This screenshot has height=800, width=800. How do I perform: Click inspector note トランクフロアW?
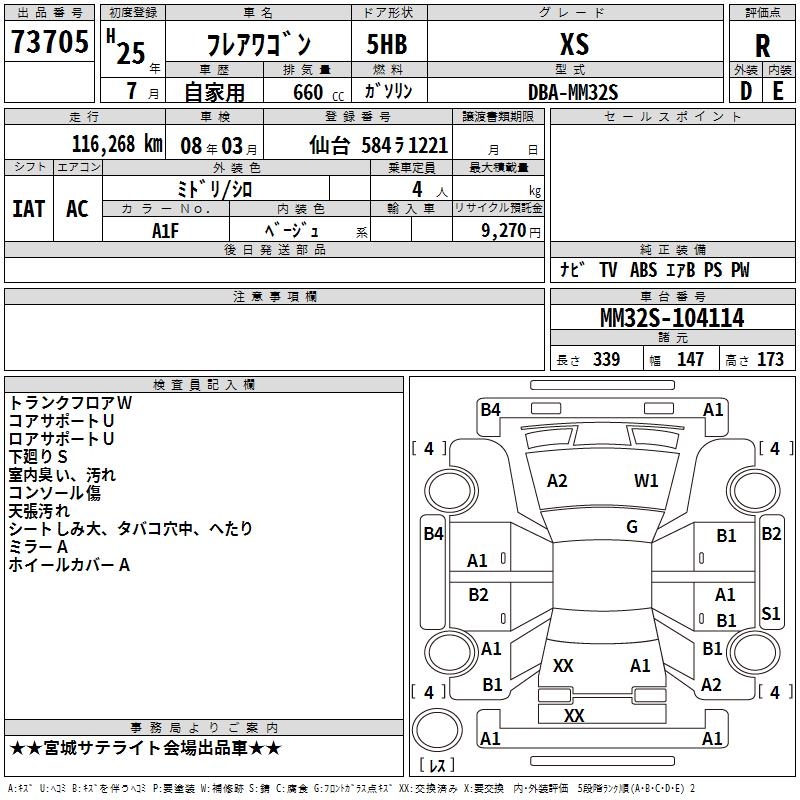(71, 403)
